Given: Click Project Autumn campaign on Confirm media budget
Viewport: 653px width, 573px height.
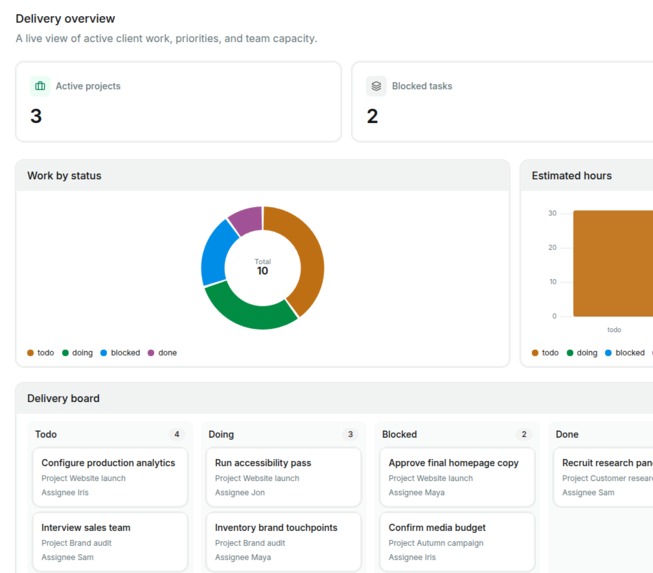Looking at the screenshot, I should tap(436, 543).
